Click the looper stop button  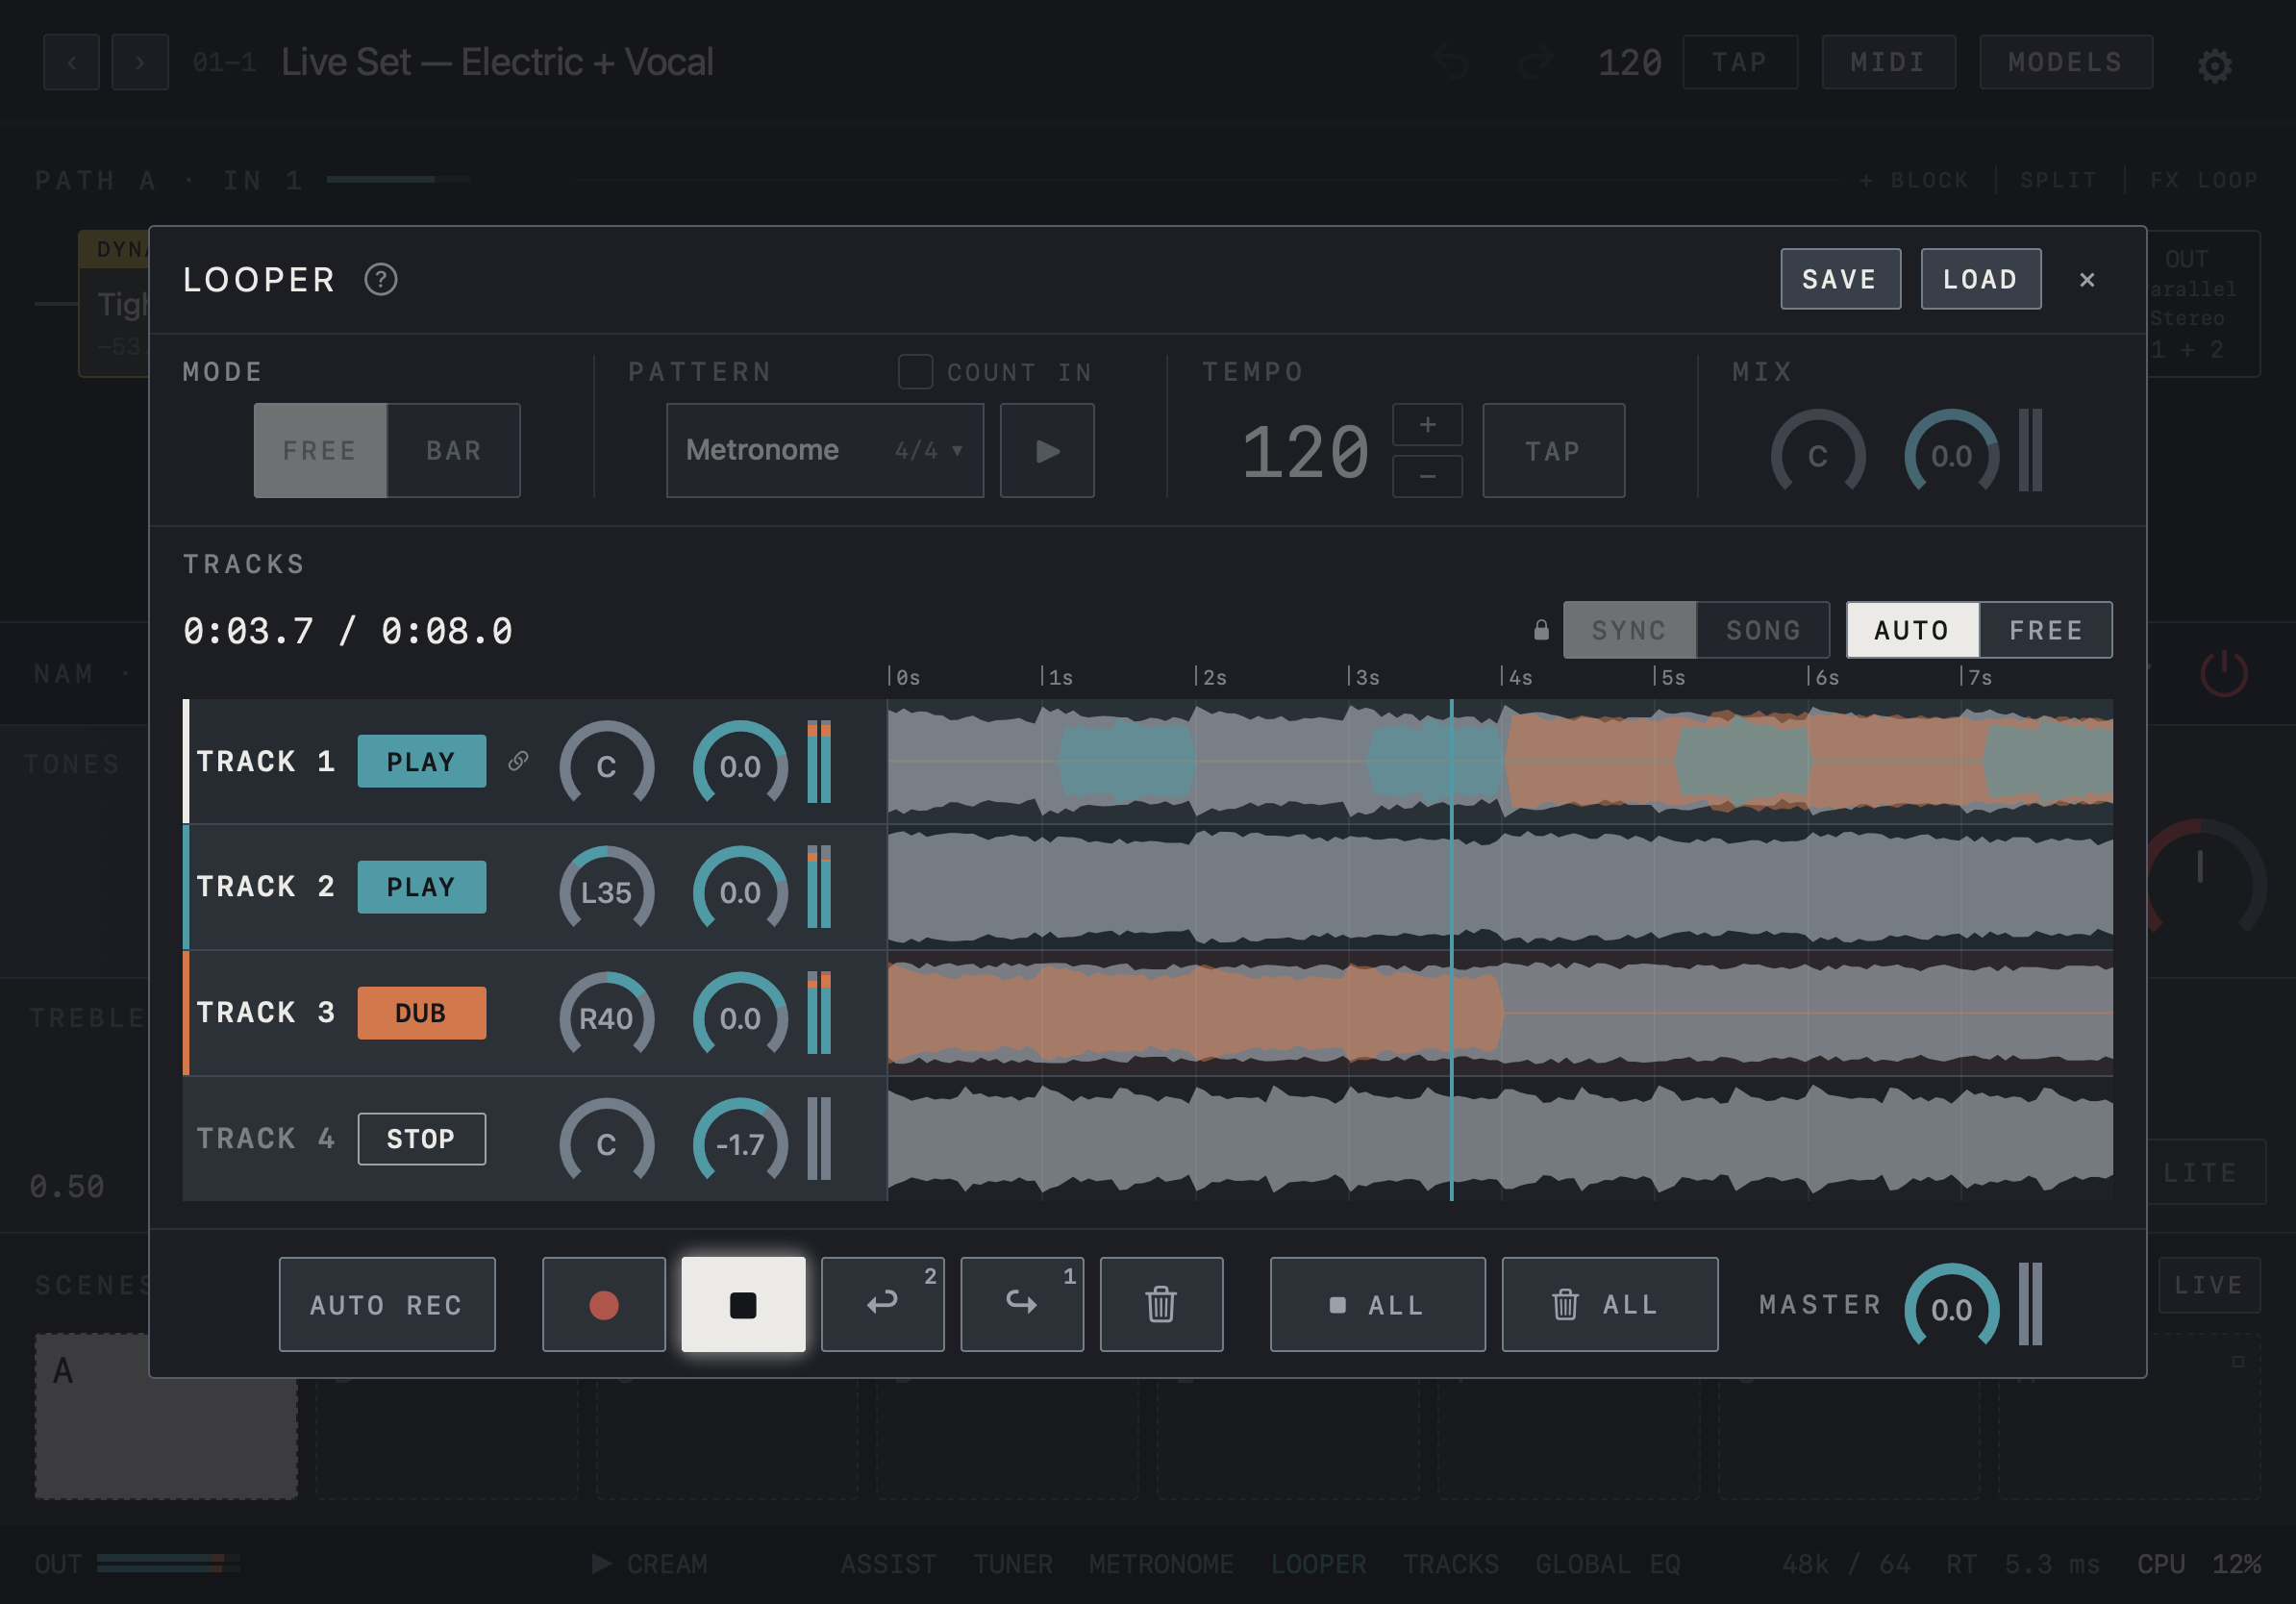coord(743,1304)
